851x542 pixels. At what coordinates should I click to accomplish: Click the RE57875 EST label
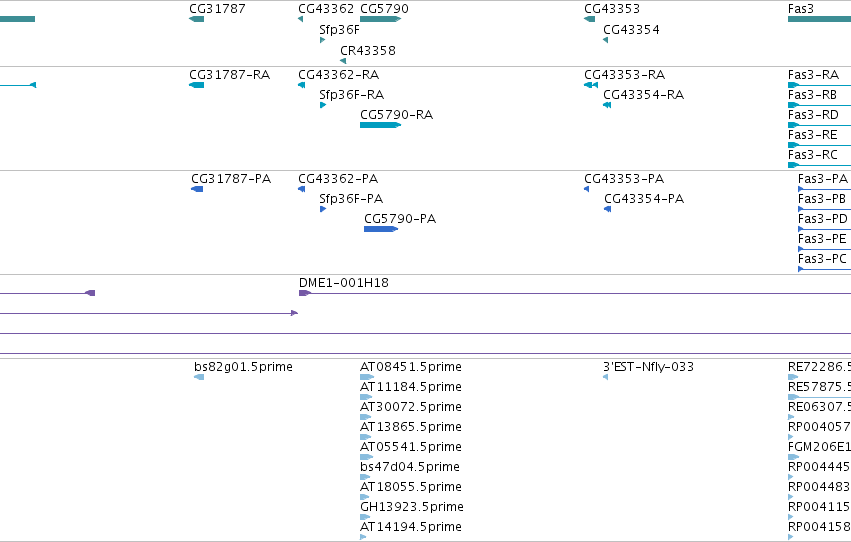tap(819, 387)
